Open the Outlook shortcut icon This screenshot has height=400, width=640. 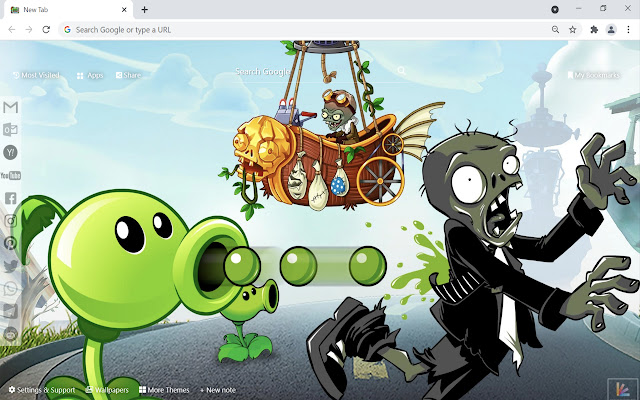[x=11, y=130]
